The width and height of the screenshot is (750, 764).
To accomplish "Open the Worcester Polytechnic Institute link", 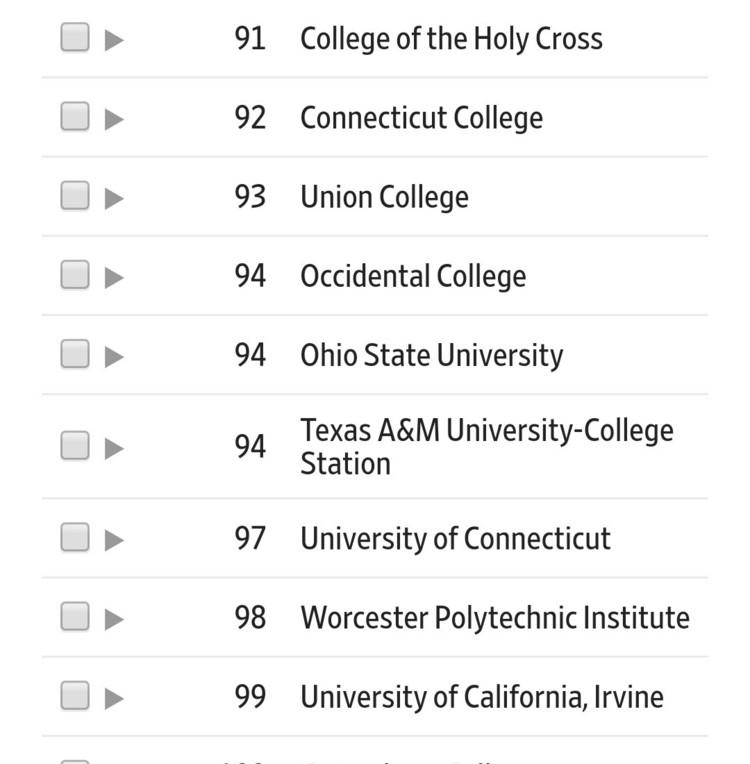I will coord(494,618).
